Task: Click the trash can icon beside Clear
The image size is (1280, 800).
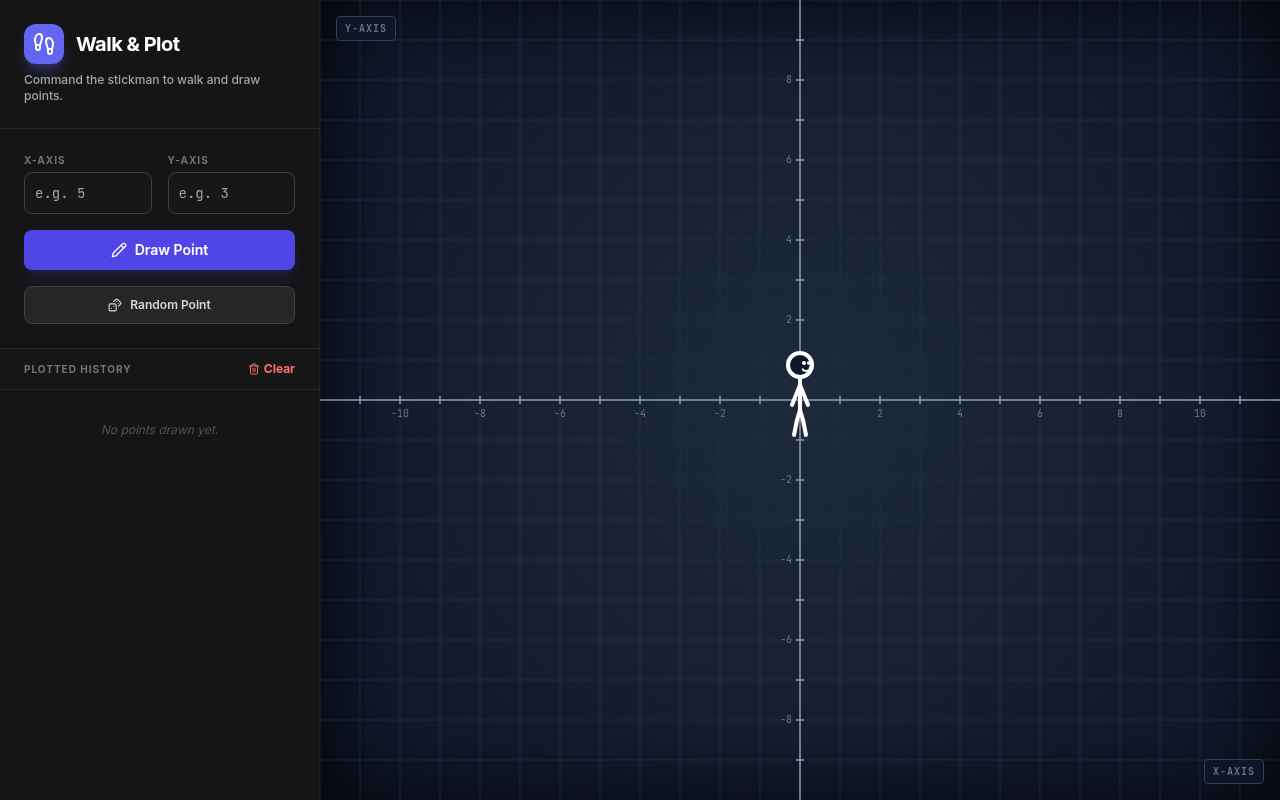Action: (x=254, y=369)
